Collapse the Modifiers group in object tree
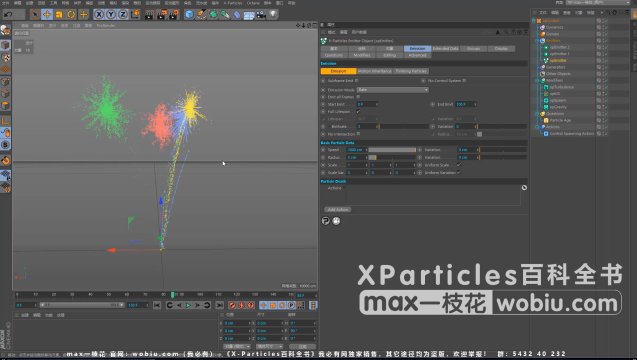 (x=537, y=80)
